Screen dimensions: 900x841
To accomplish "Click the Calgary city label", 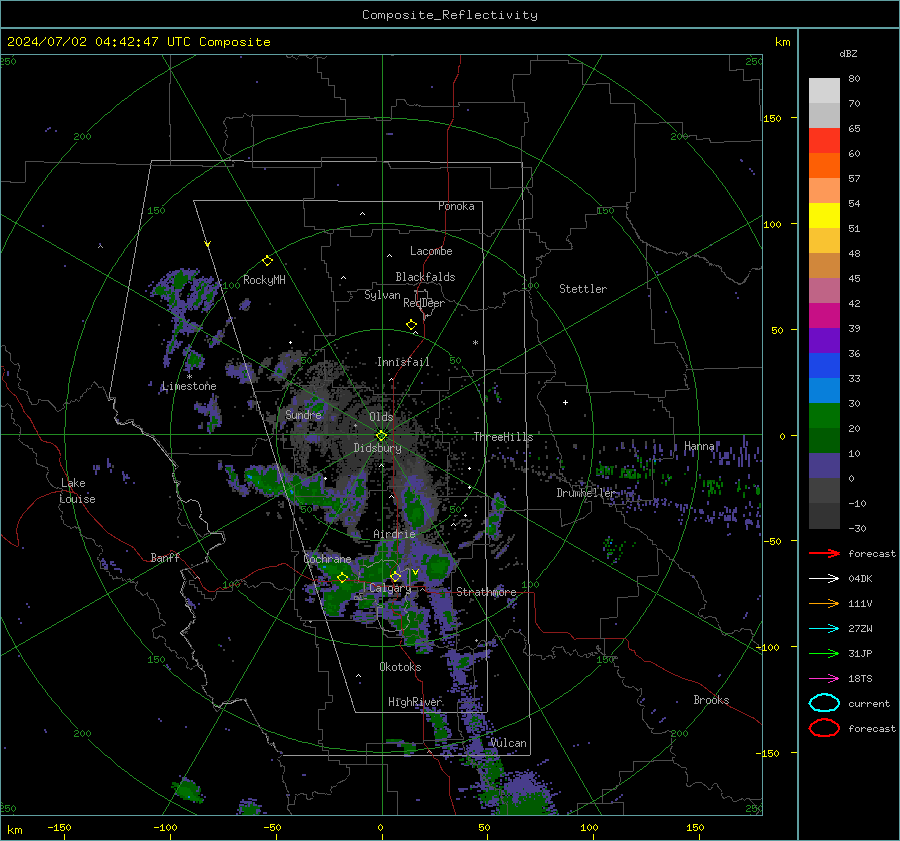I will coord(390,588).
